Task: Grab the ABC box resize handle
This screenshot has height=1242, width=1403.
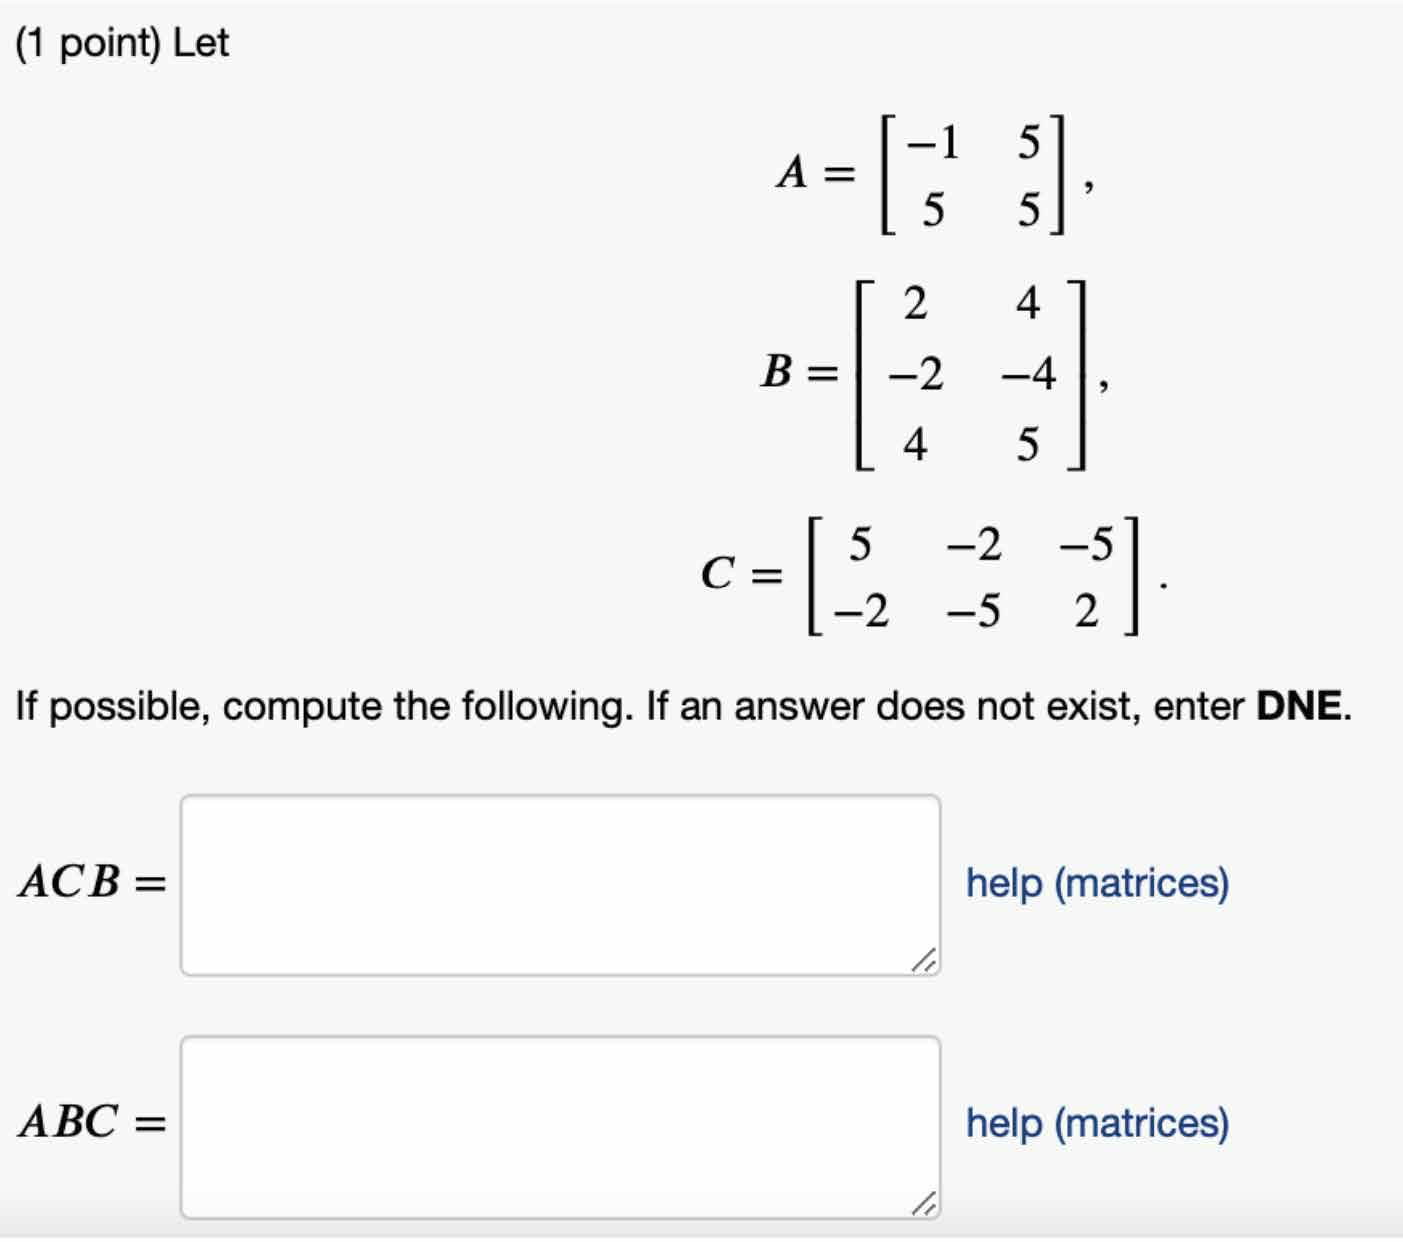Action: (x=926, y=1204)
